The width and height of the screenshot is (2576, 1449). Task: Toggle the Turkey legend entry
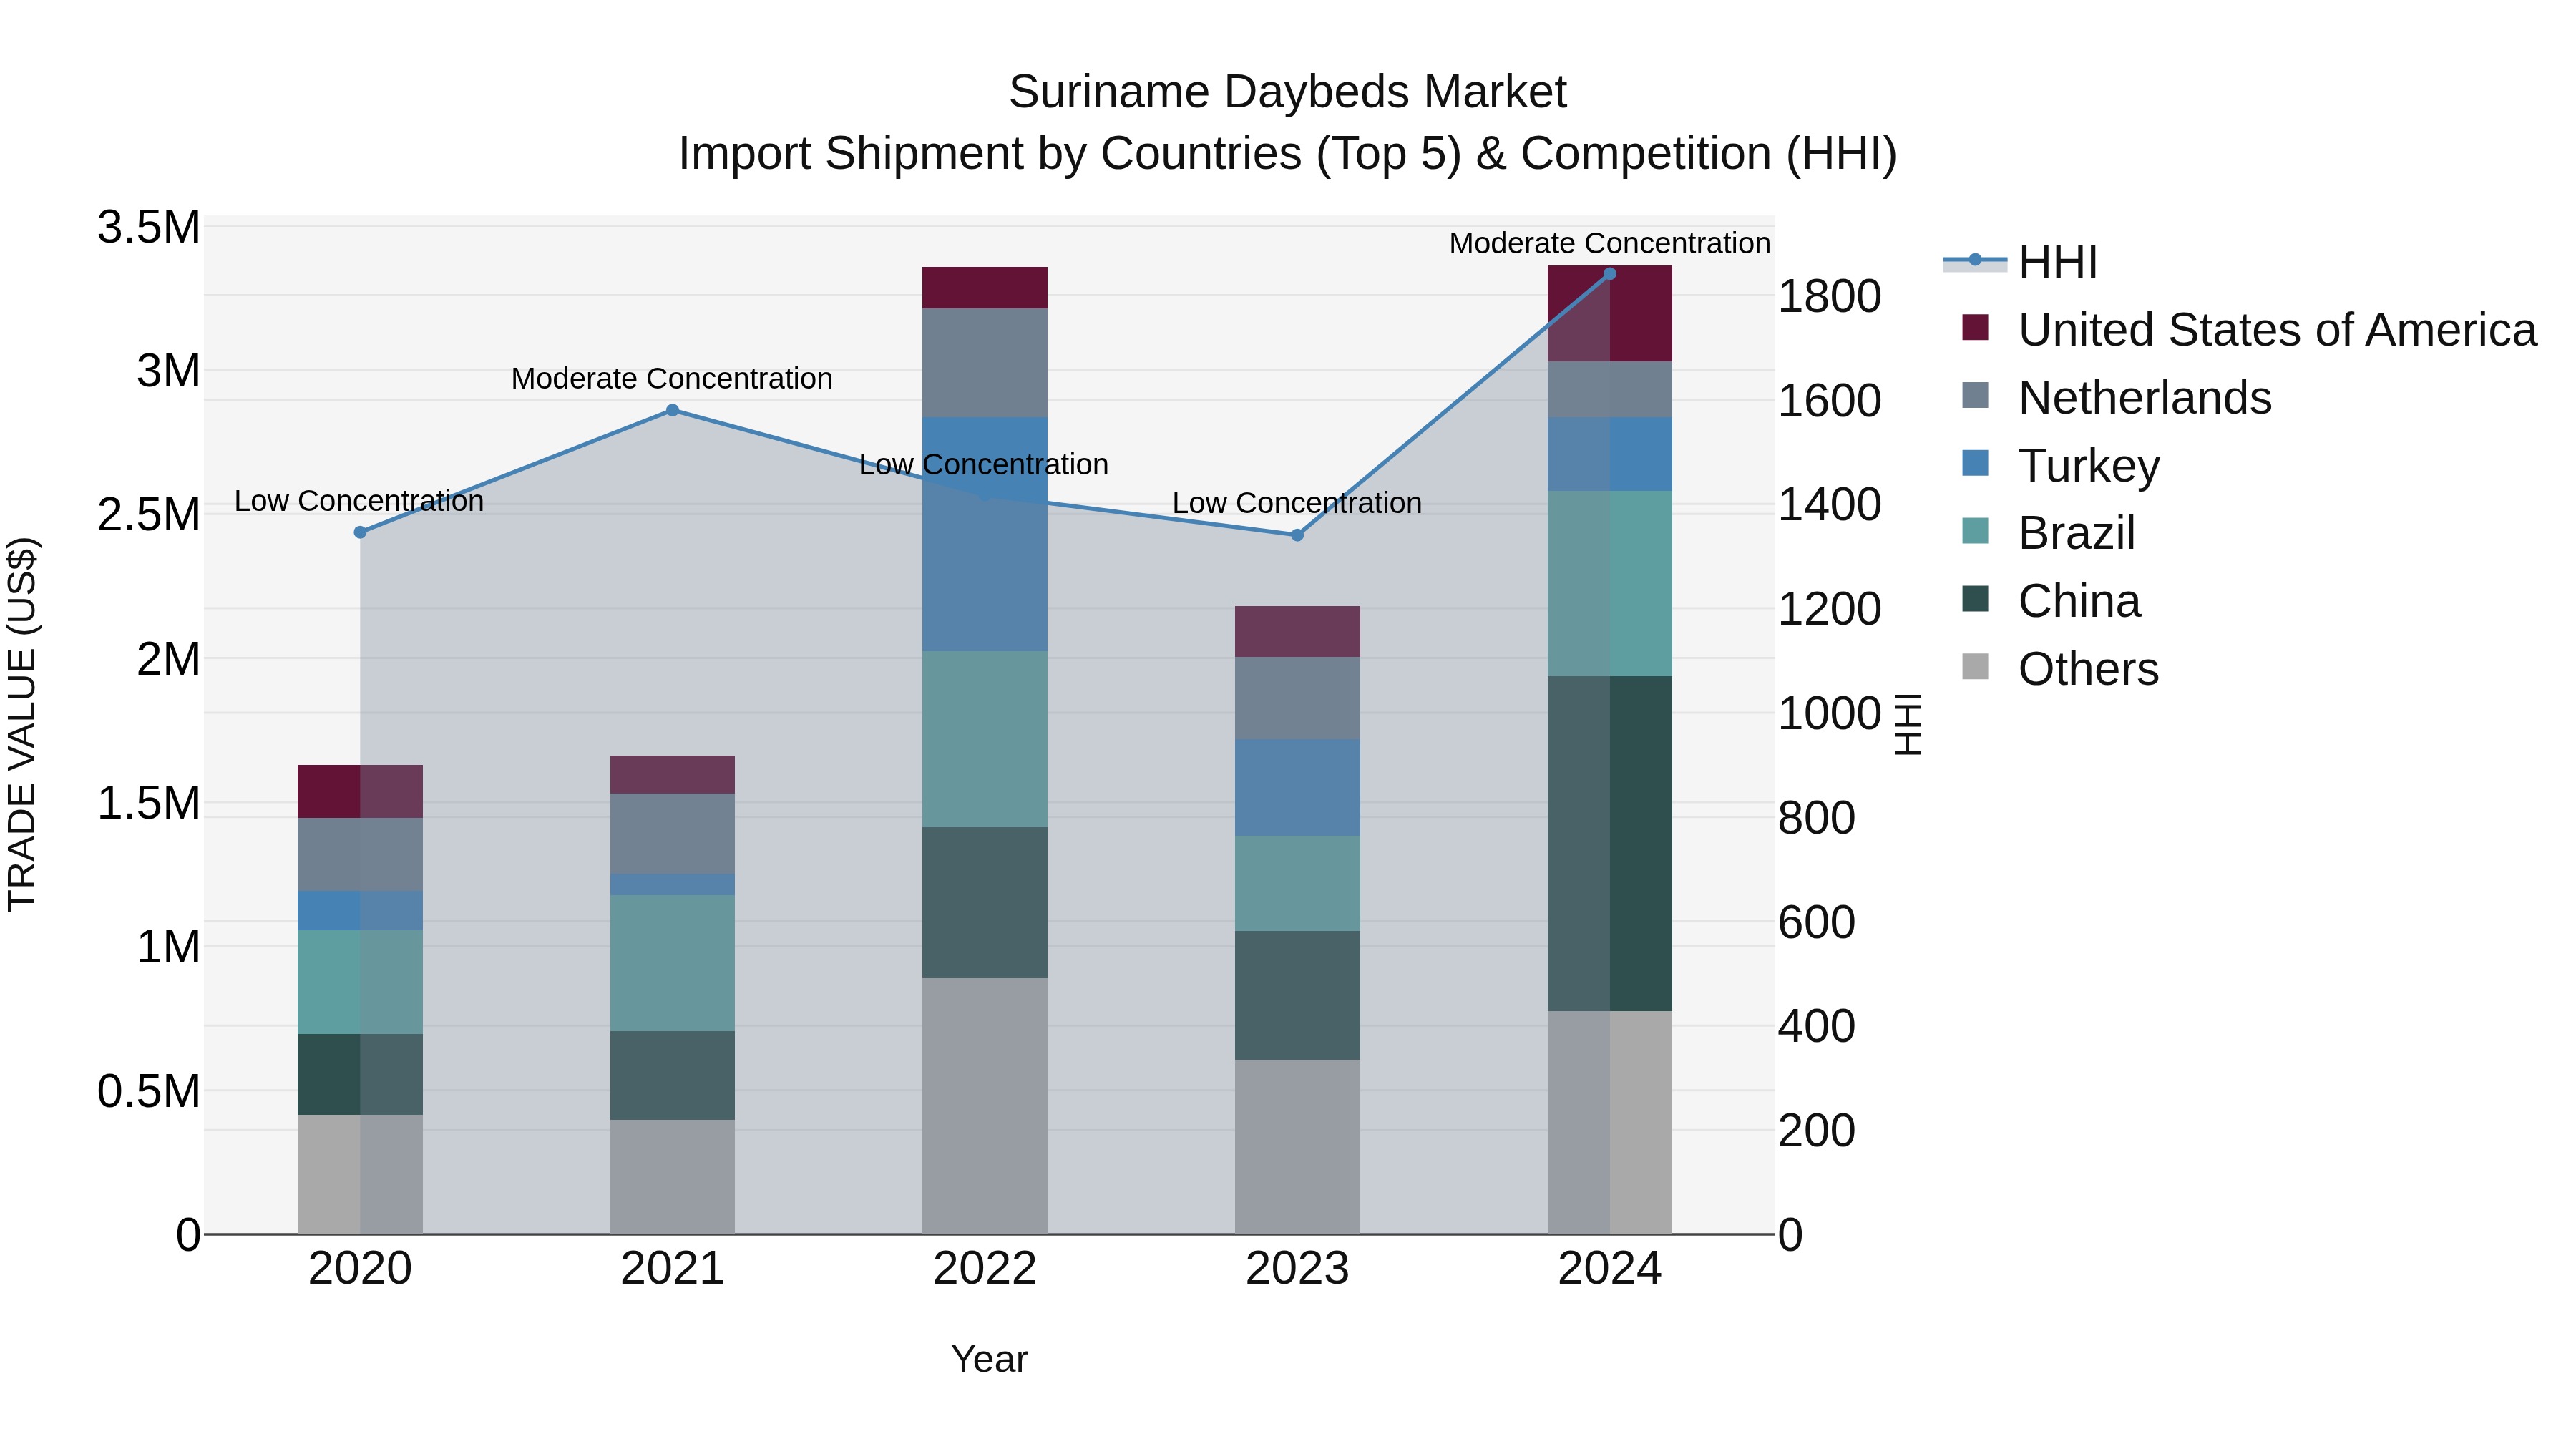[x=2060, y=466]
